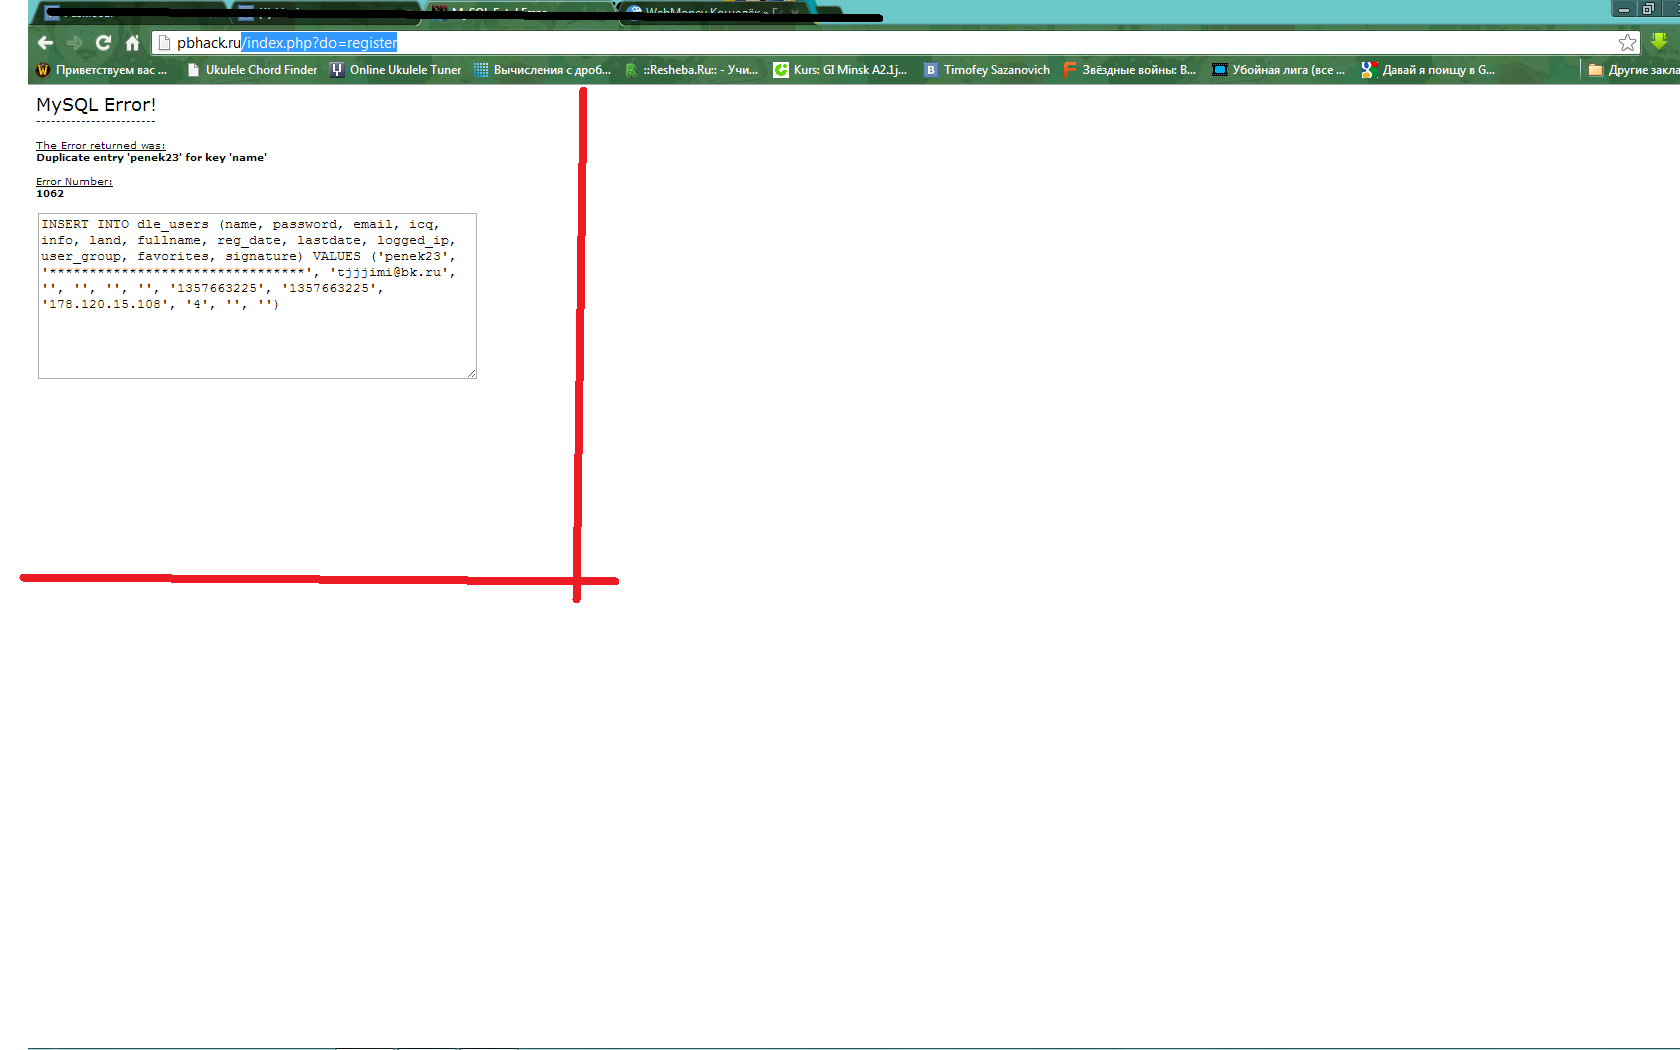Open the ::Resheba.Ru:: bookmark
The height and width of the screenshot is (1050, 1680).
point(692,70)
